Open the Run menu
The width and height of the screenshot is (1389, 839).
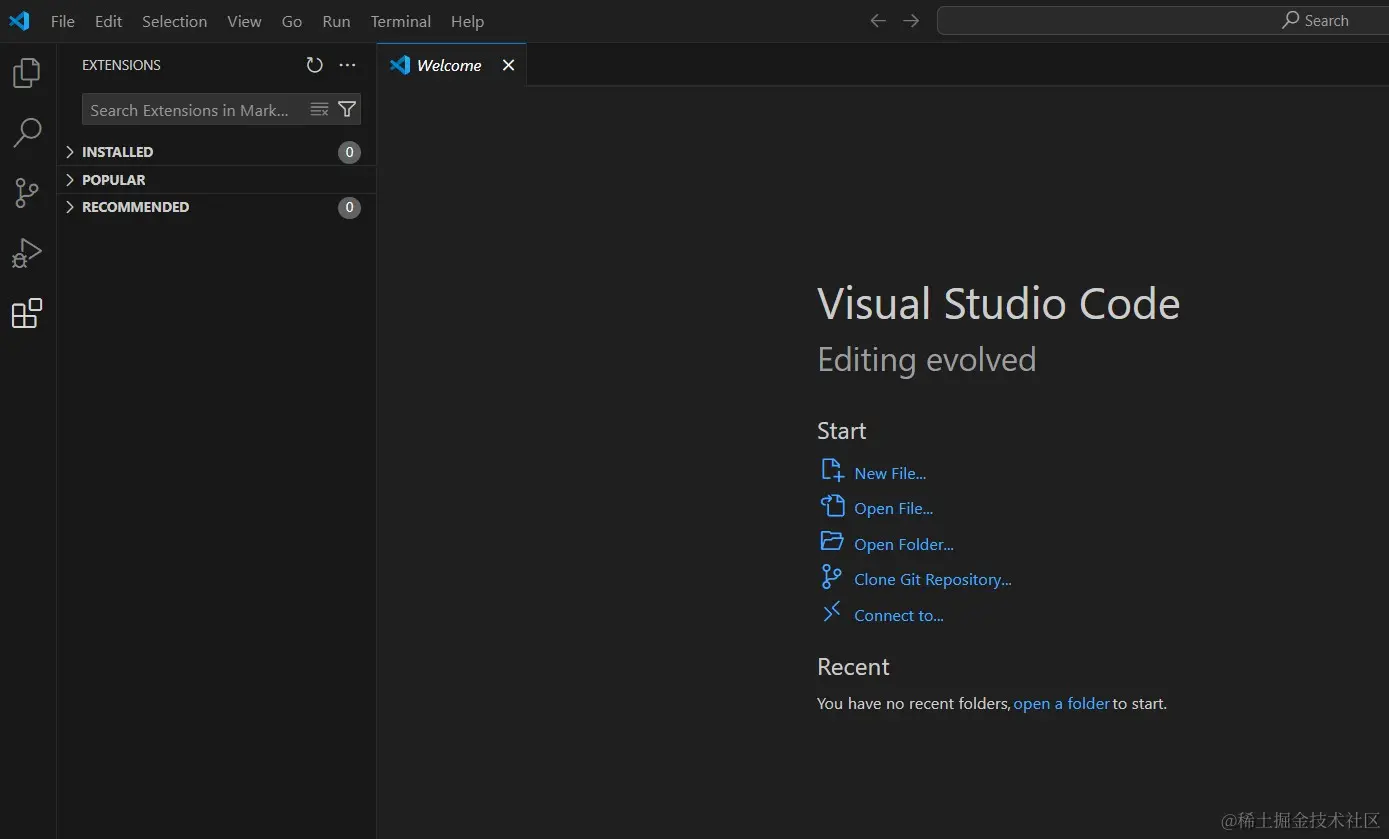coord(336,21)
